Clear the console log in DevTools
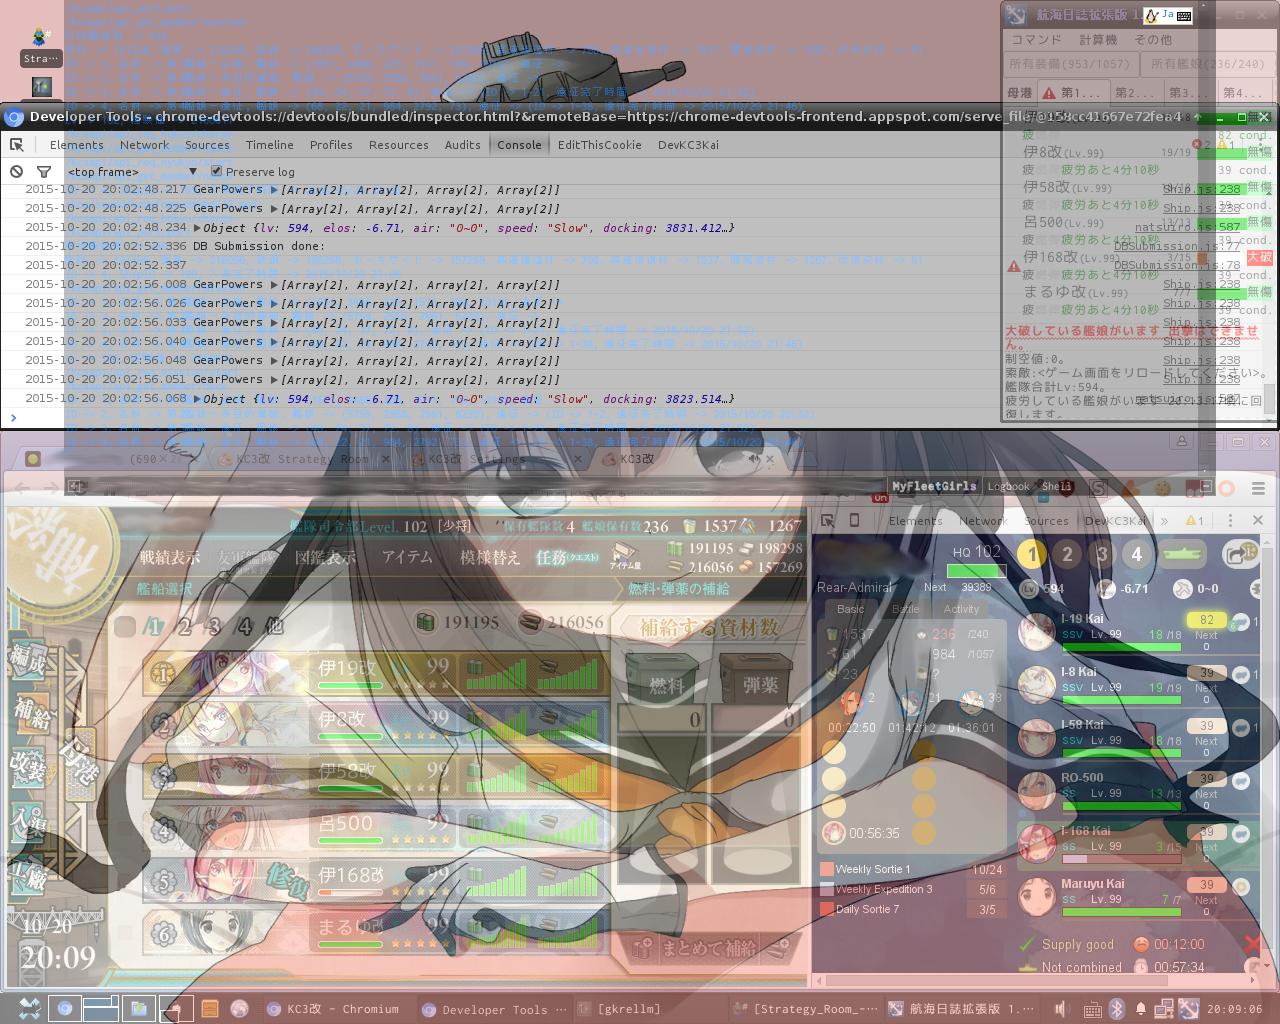The width and height of the screenshot is (1280, 1024). click(17, 171)
